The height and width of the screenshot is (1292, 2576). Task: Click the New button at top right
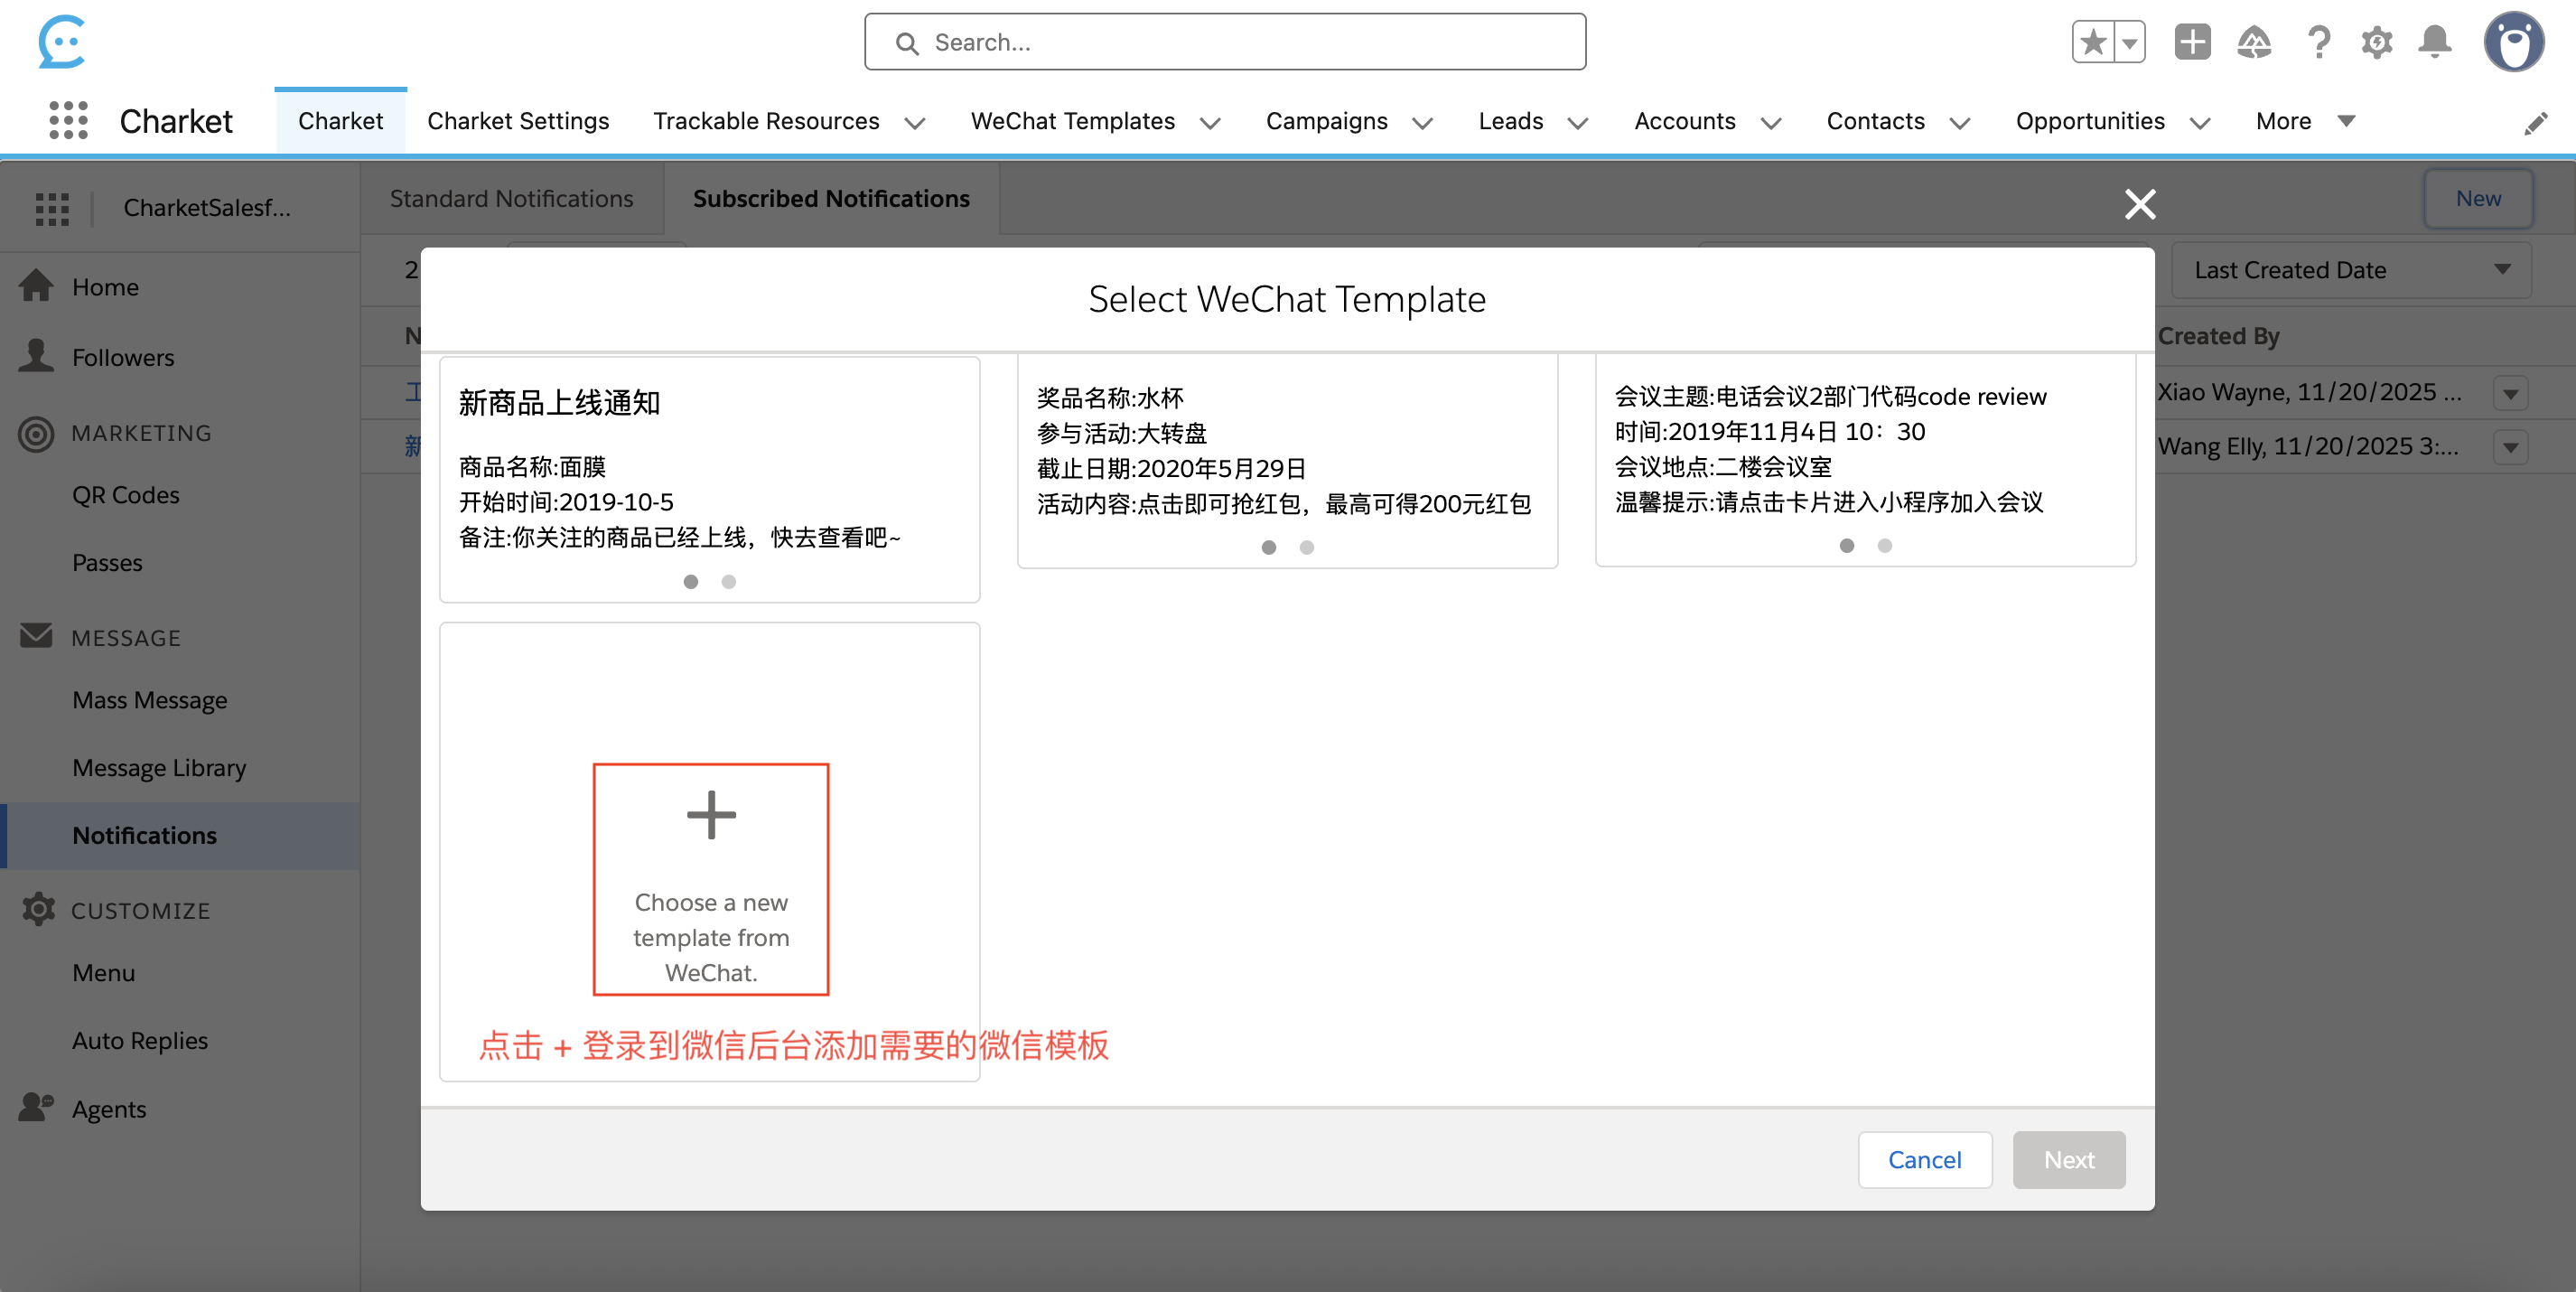2478,198
